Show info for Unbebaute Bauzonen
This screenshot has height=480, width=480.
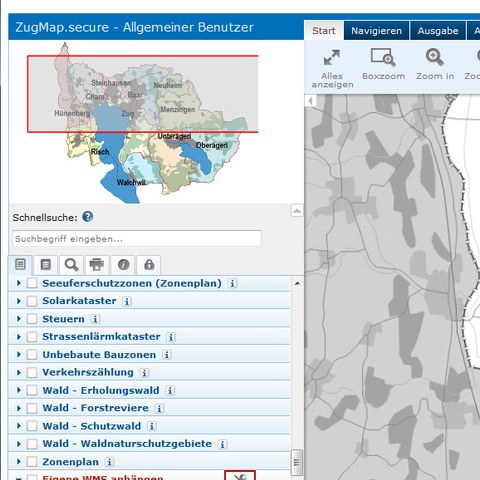[167, 355]
